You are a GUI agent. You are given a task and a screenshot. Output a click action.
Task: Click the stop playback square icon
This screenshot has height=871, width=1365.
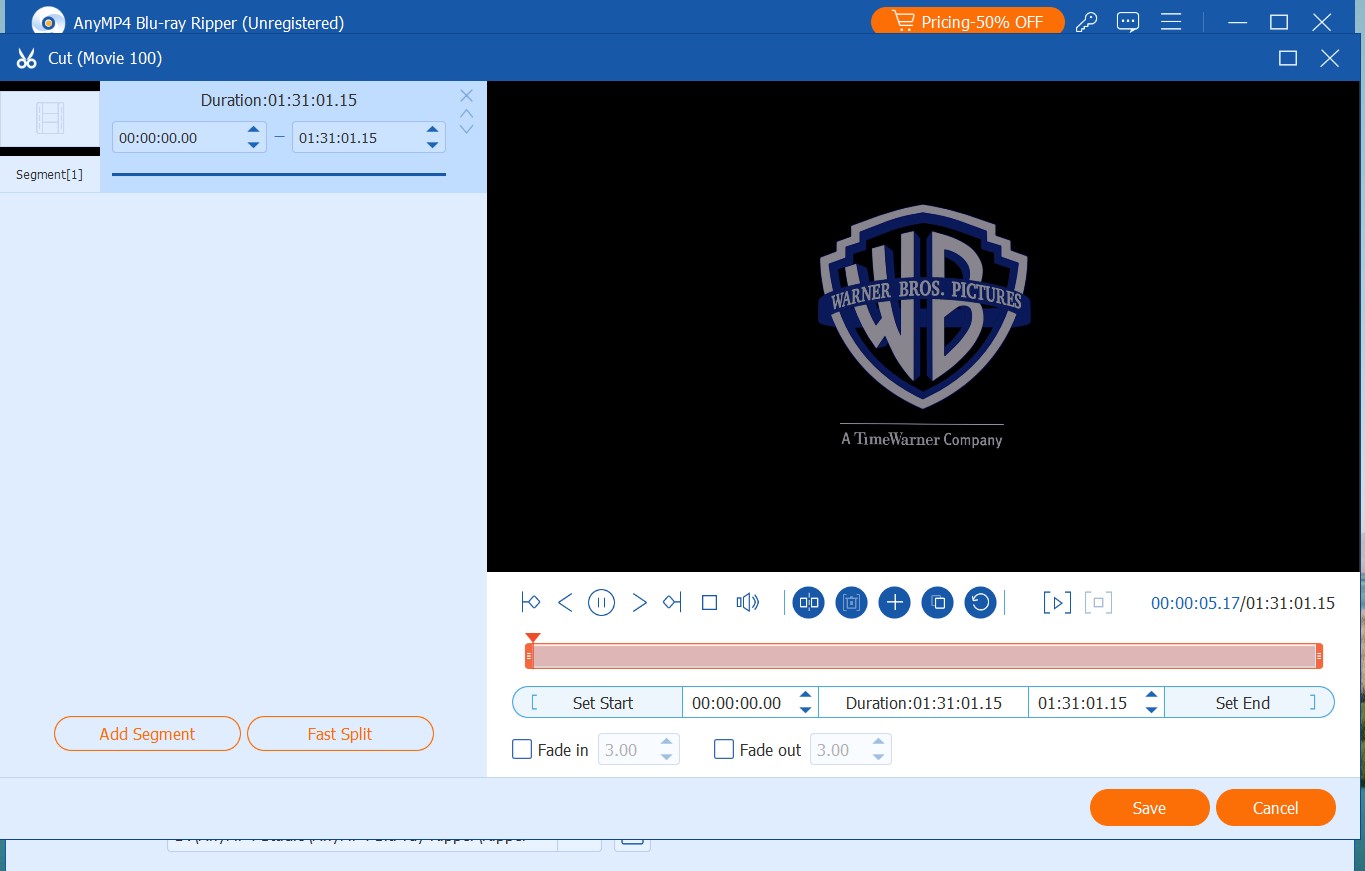tap(709, 602)
